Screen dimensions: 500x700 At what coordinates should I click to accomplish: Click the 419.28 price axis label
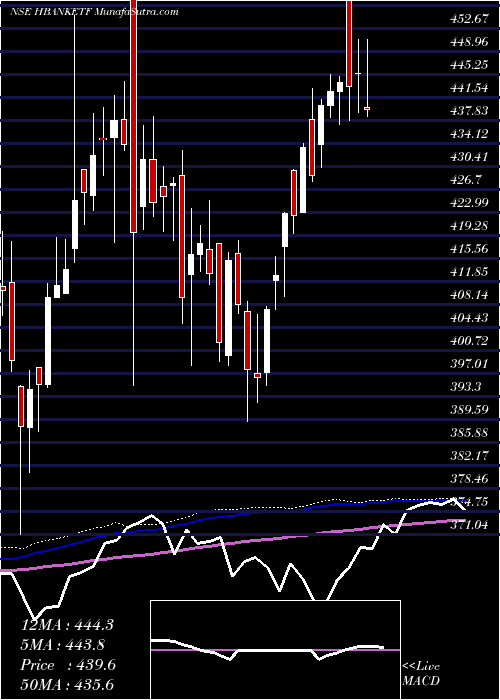(x=468, y=226)
